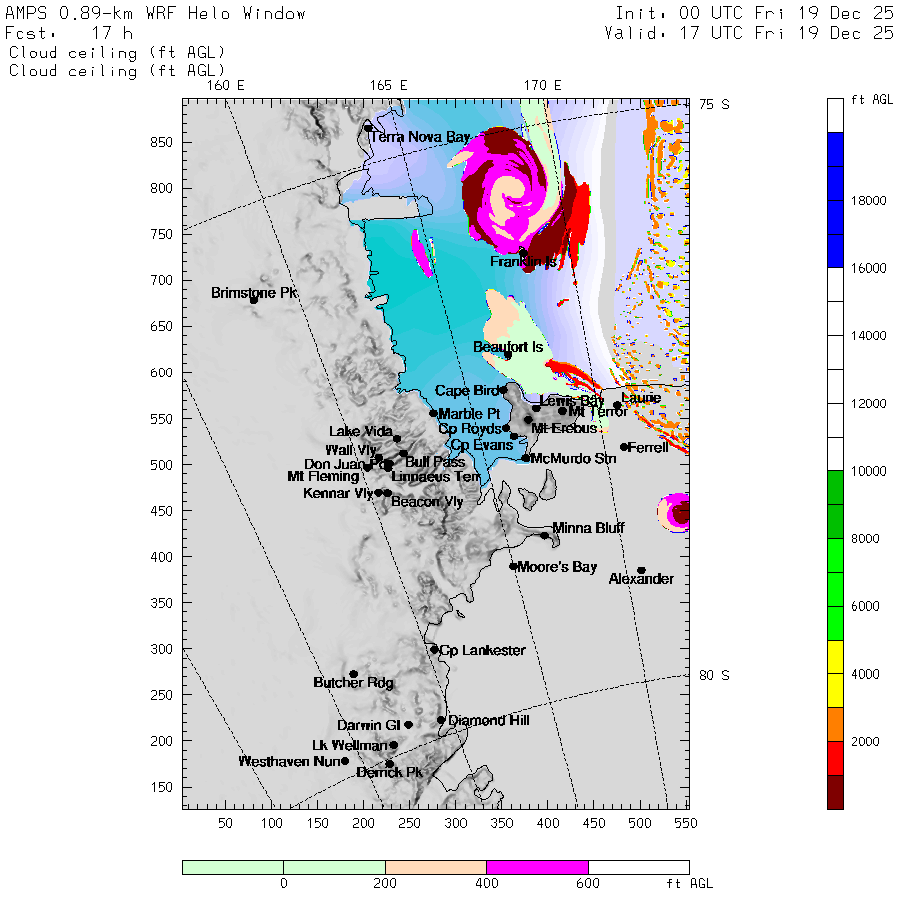Select the "Ferrell" label
Image resolution: width=900 pixels, height=900 pixels.
point(648,448)
